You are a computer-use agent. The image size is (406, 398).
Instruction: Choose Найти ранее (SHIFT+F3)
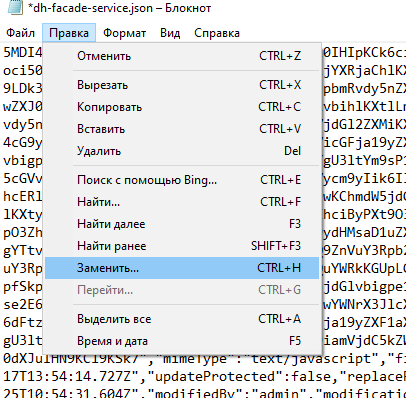[182, 246]
